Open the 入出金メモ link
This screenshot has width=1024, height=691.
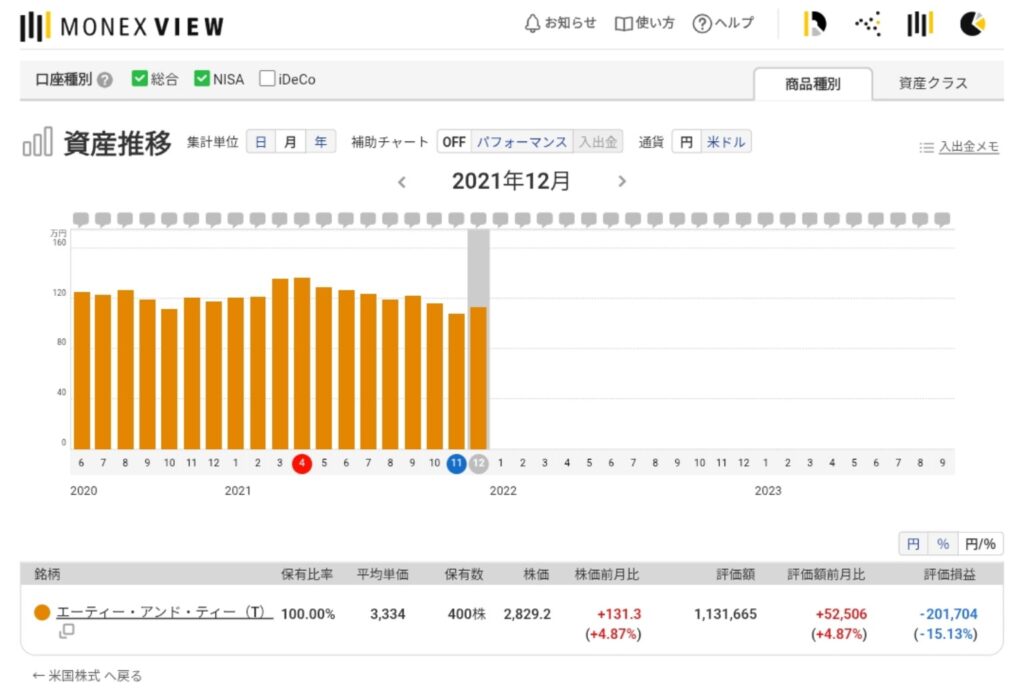[968, 147]
